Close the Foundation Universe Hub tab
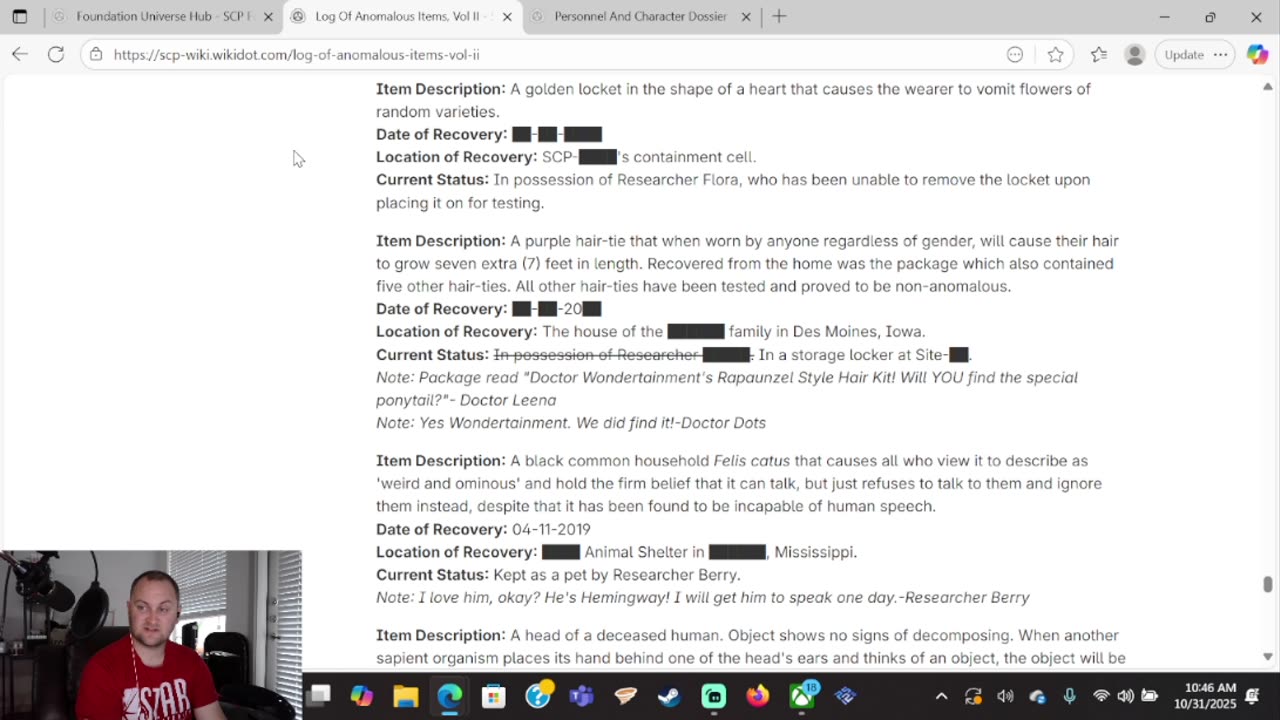The width and height of the screenshot is (1280, 720). (268, 17)
